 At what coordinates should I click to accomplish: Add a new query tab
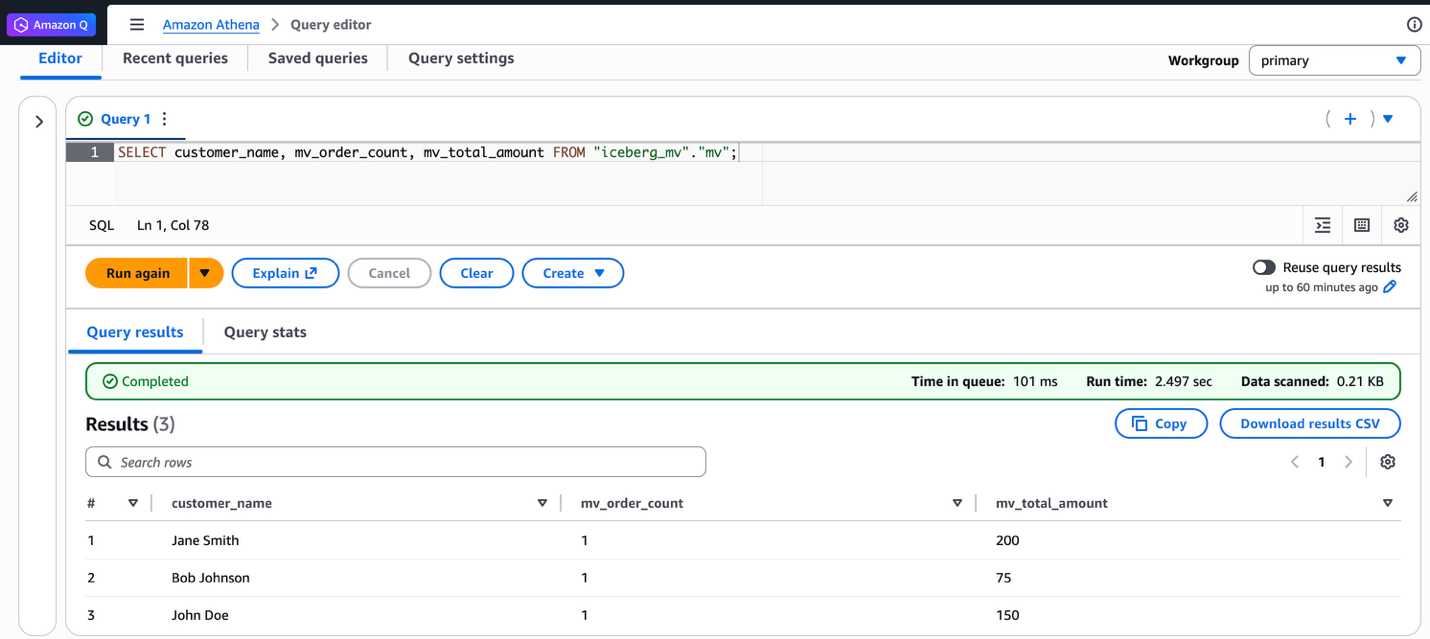pyautogui.click(x=1350, y=119)
